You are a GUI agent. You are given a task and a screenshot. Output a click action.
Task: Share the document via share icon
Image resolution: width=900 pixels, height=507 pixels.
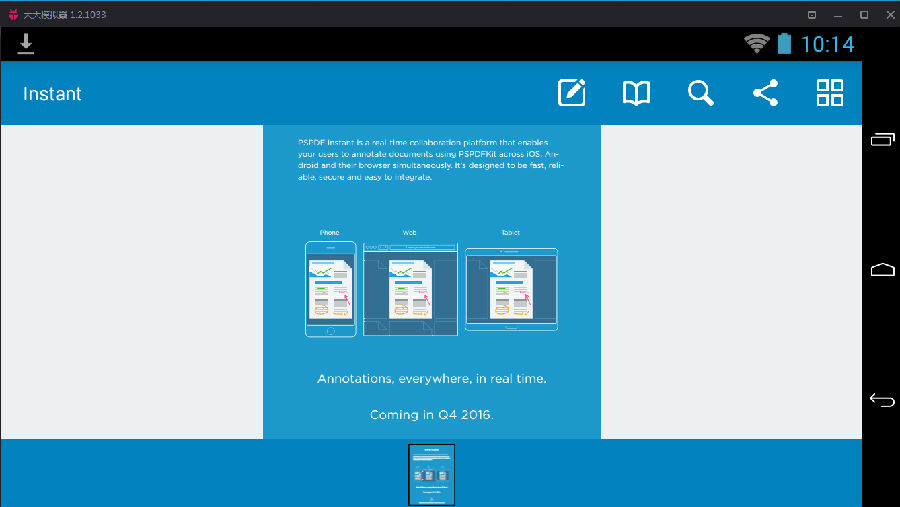tap(766, 93)
